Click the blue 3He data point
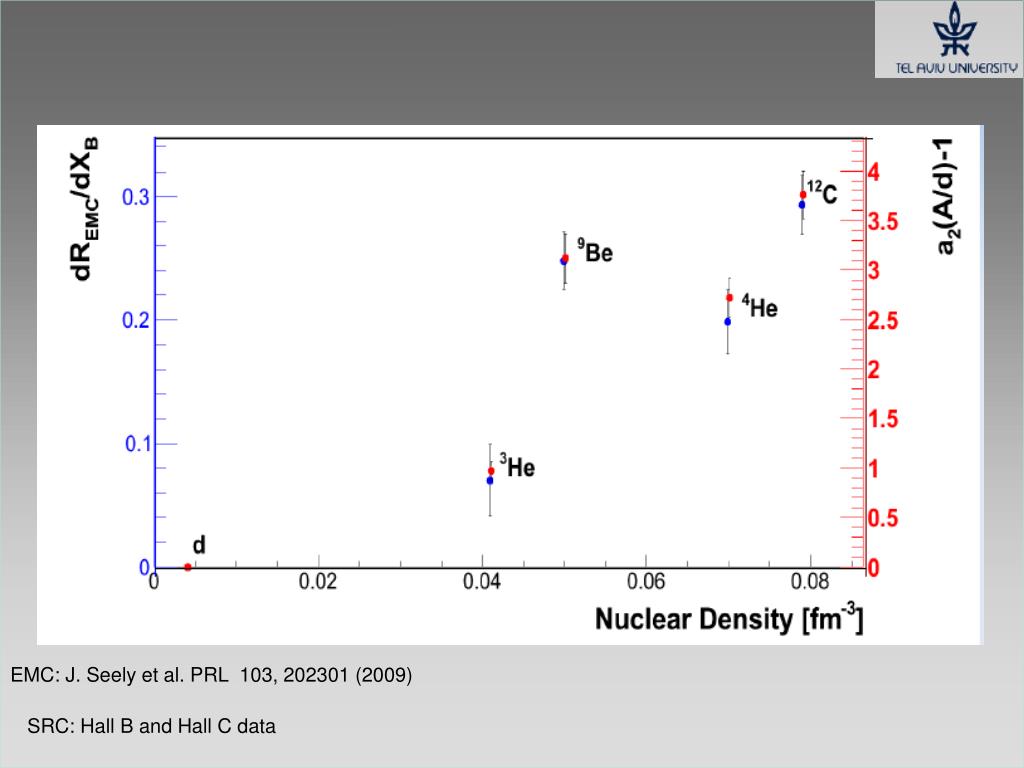Image resolution: width=1024 pixels, height=768 pixels. (490, 481)
